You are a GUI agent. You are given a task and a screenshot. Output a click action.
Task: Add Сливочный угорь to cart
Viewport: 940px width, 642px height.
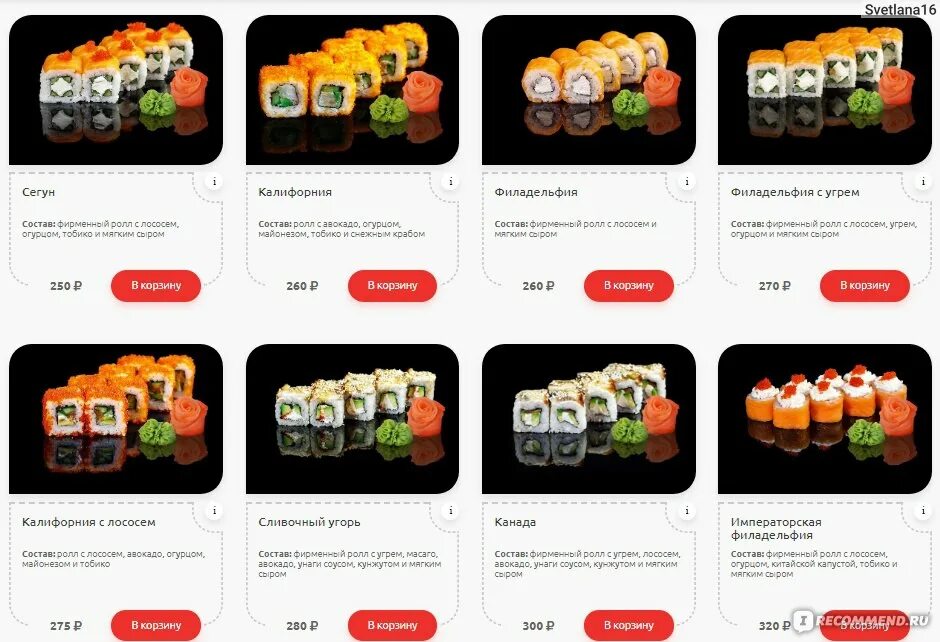392,625
